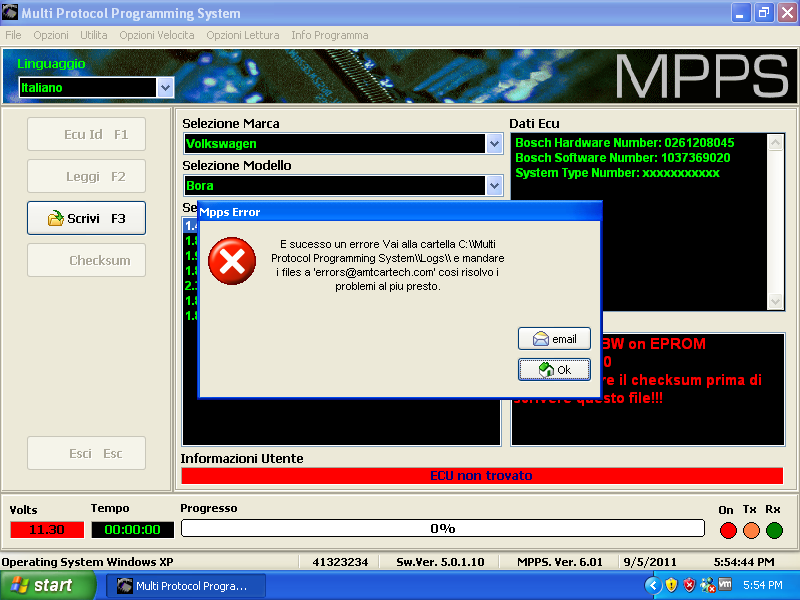800x600 pixels.
Task: Click the Ecu Id F1 button
Action: click(x=86, y=134)
